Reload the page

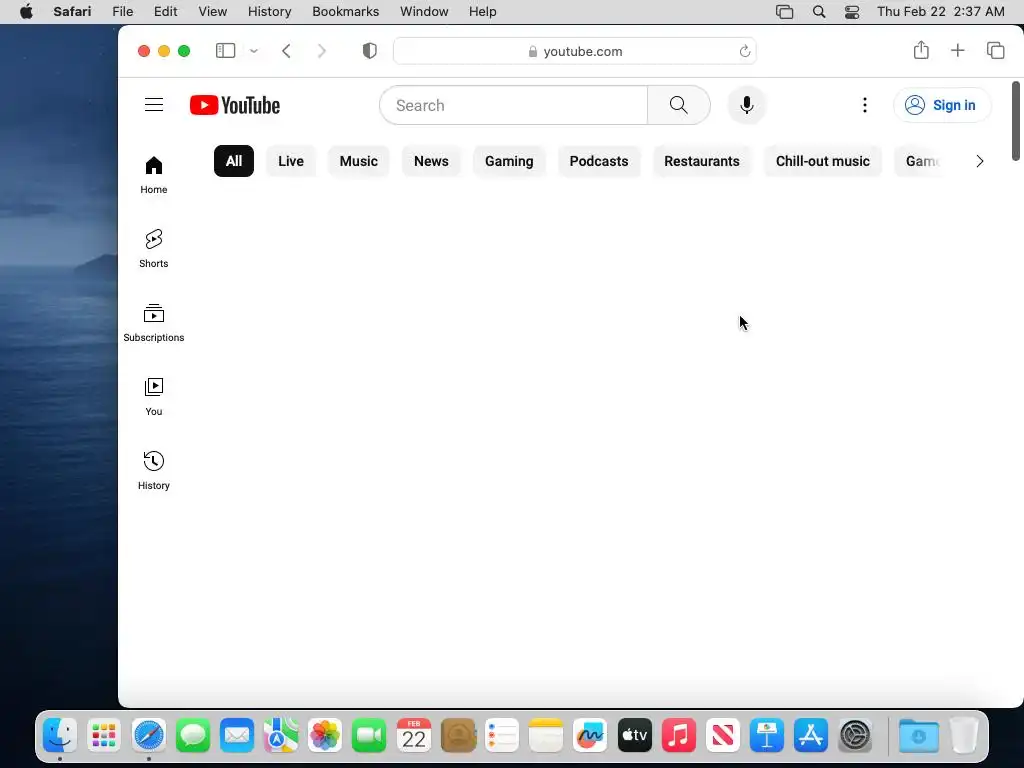[744, 51]
